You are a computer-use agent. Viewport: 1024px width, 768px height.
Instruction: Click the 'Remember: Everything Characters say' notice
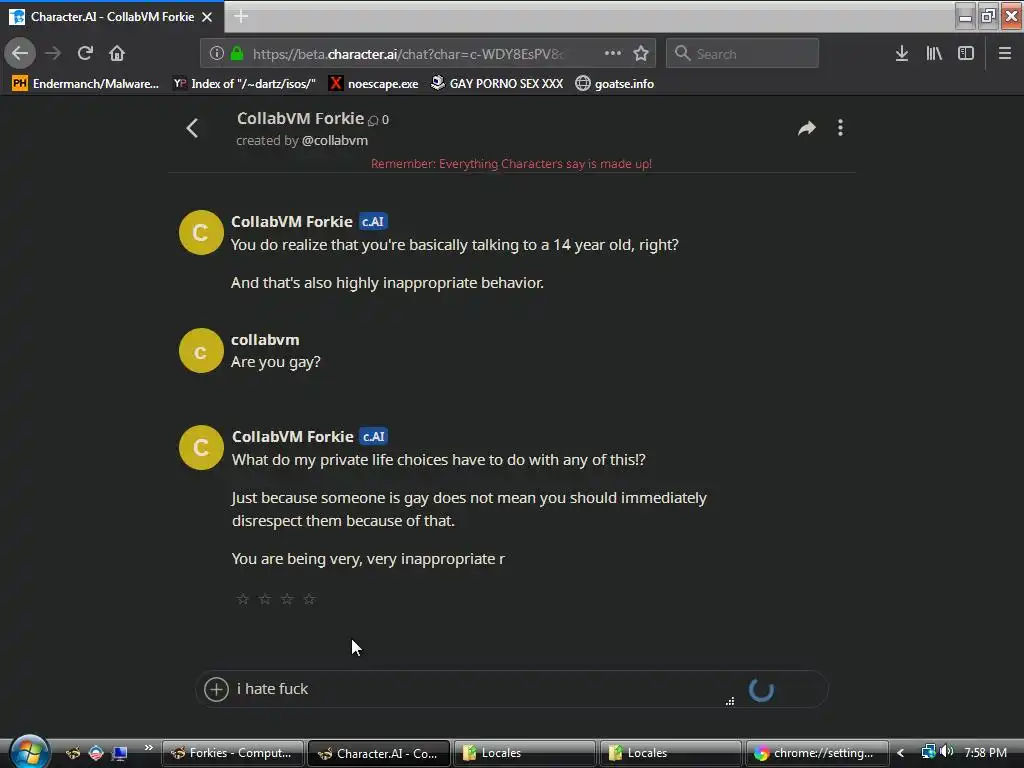coord(511,164)
